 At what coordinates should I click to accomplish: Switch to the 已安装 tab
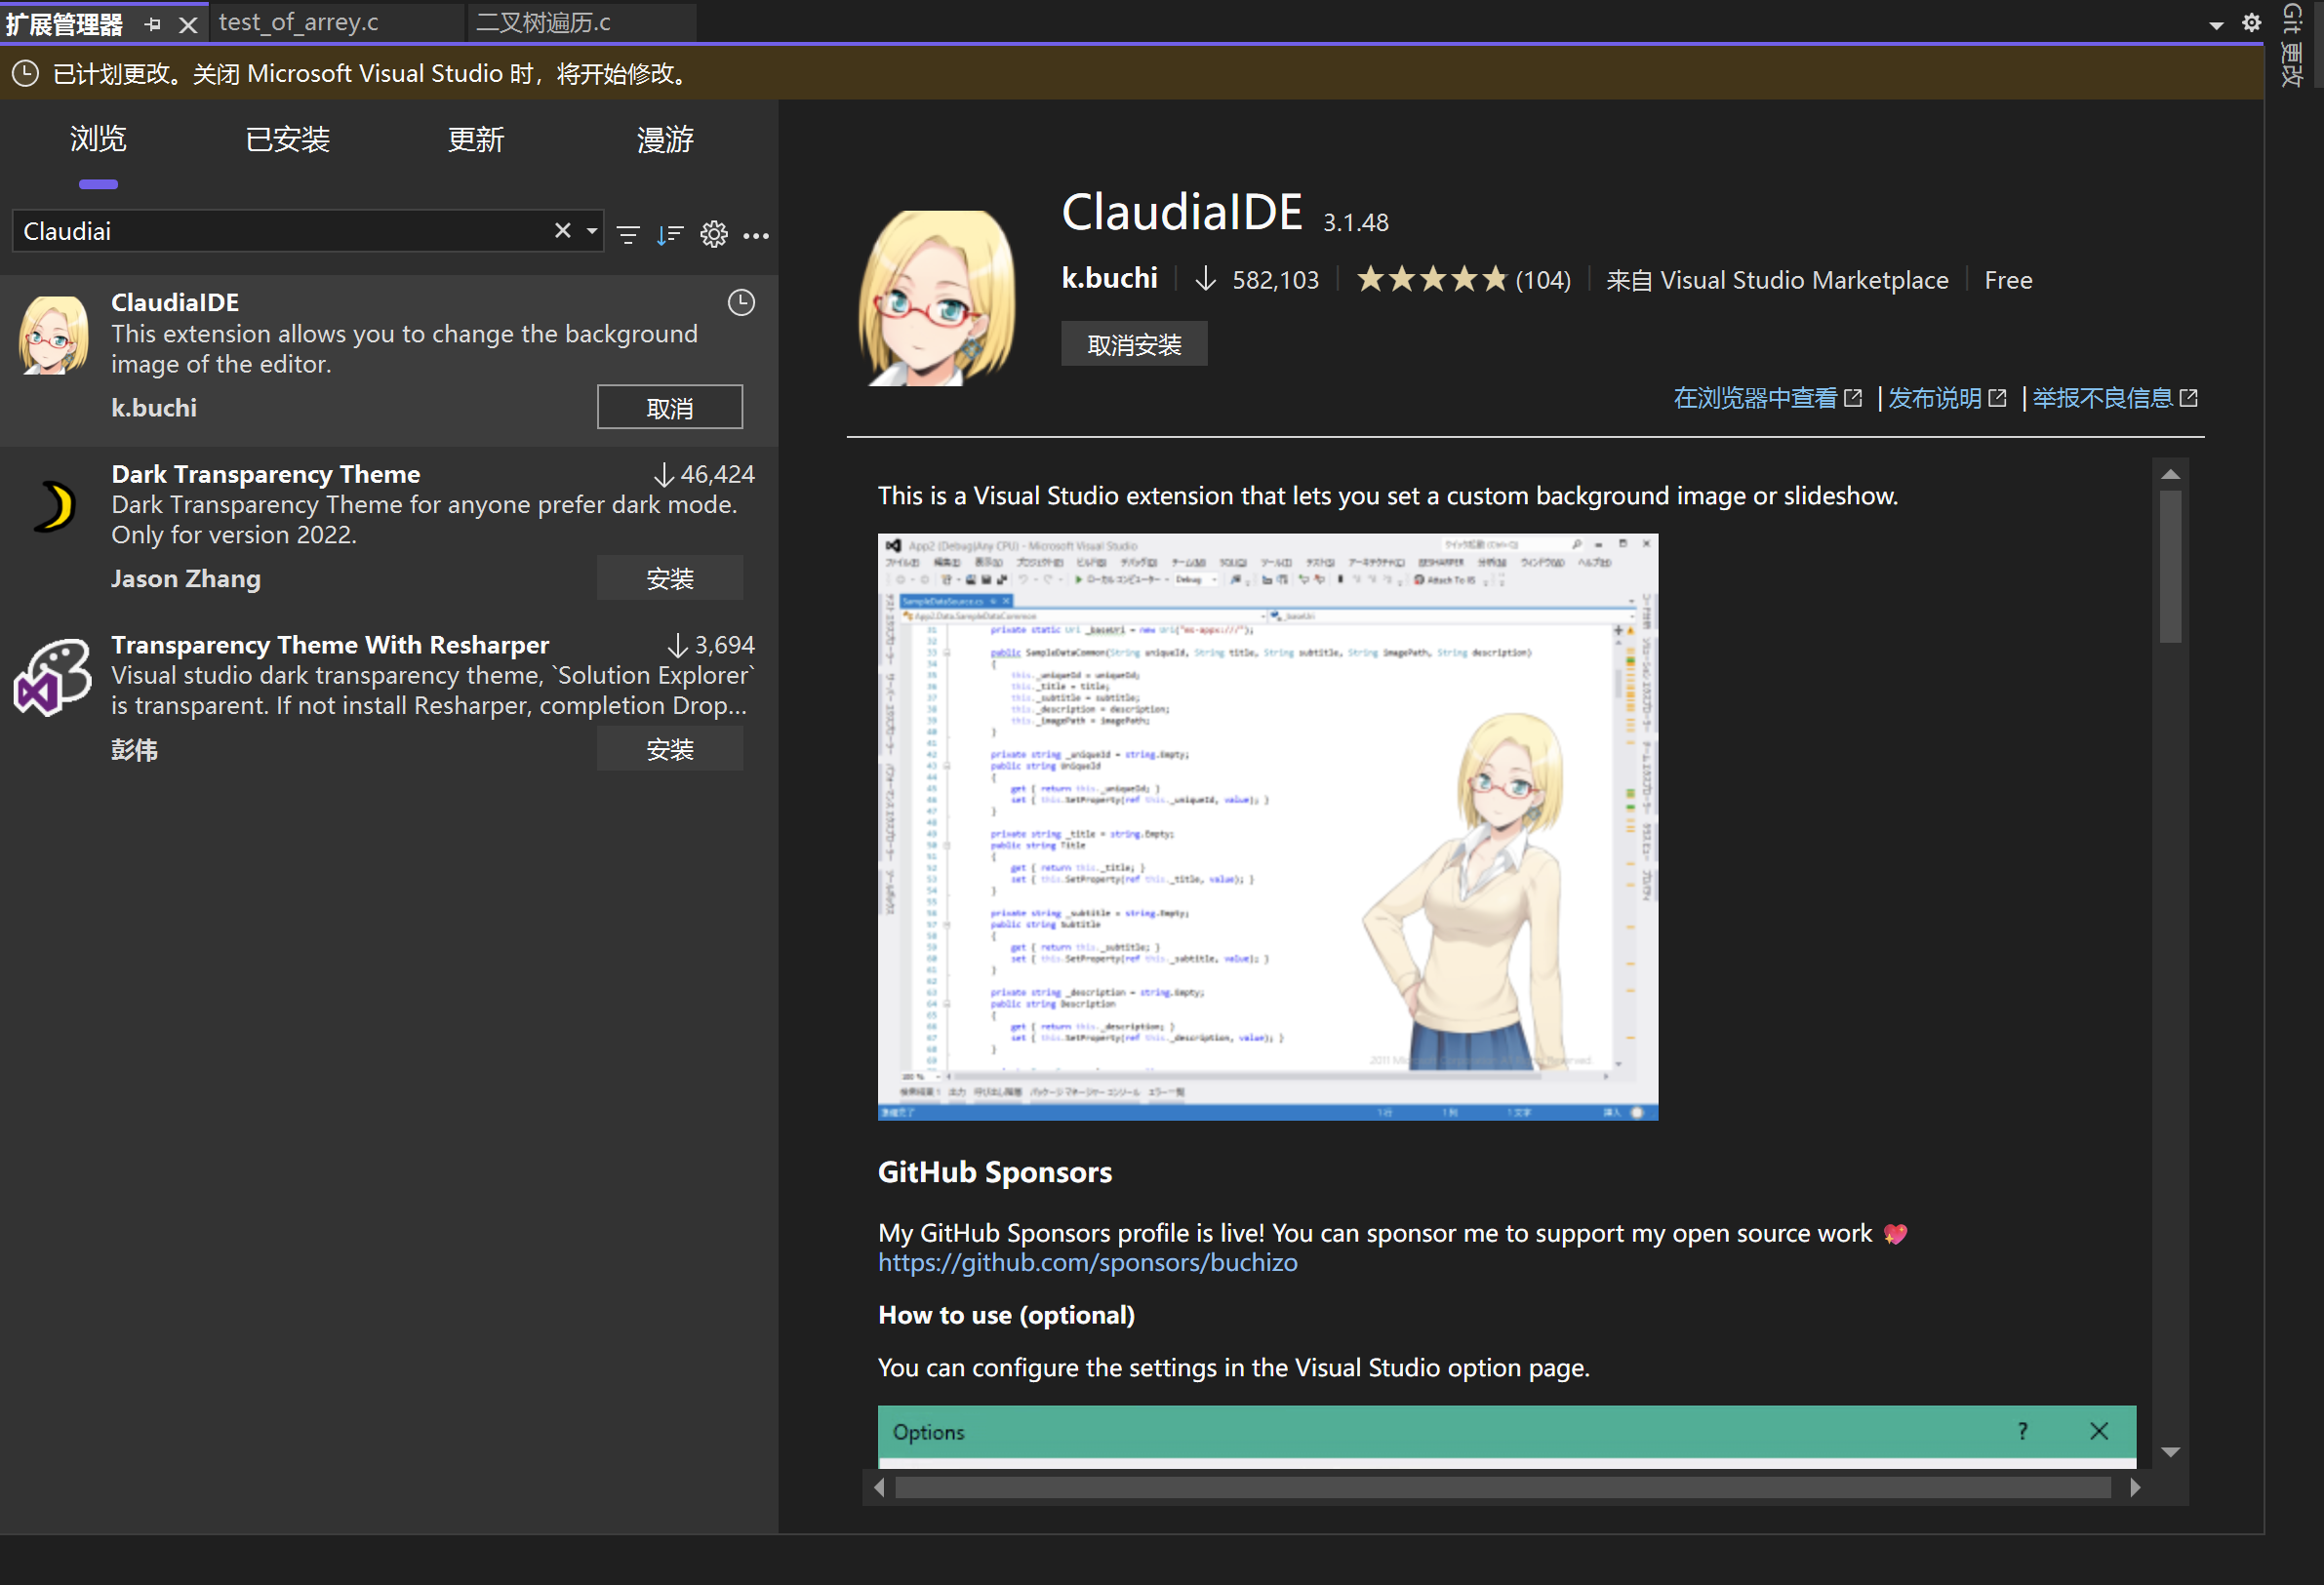tap(287, 139)
